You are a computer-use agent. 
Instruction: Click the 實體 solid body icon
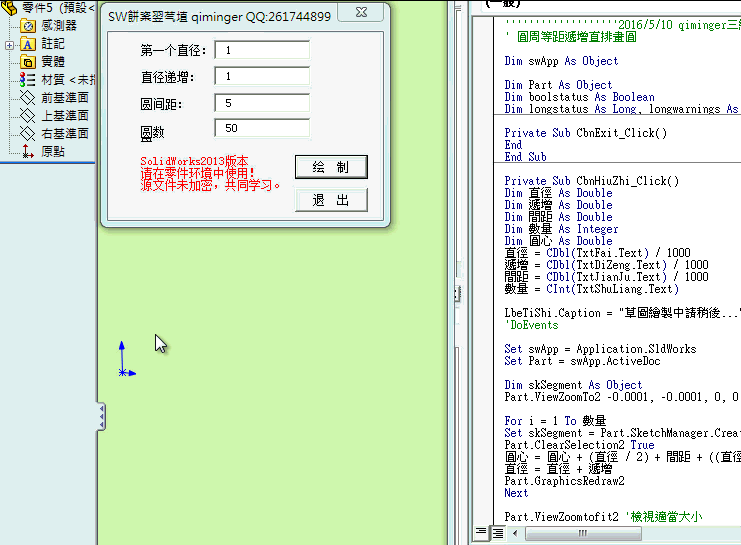(28, 62)
